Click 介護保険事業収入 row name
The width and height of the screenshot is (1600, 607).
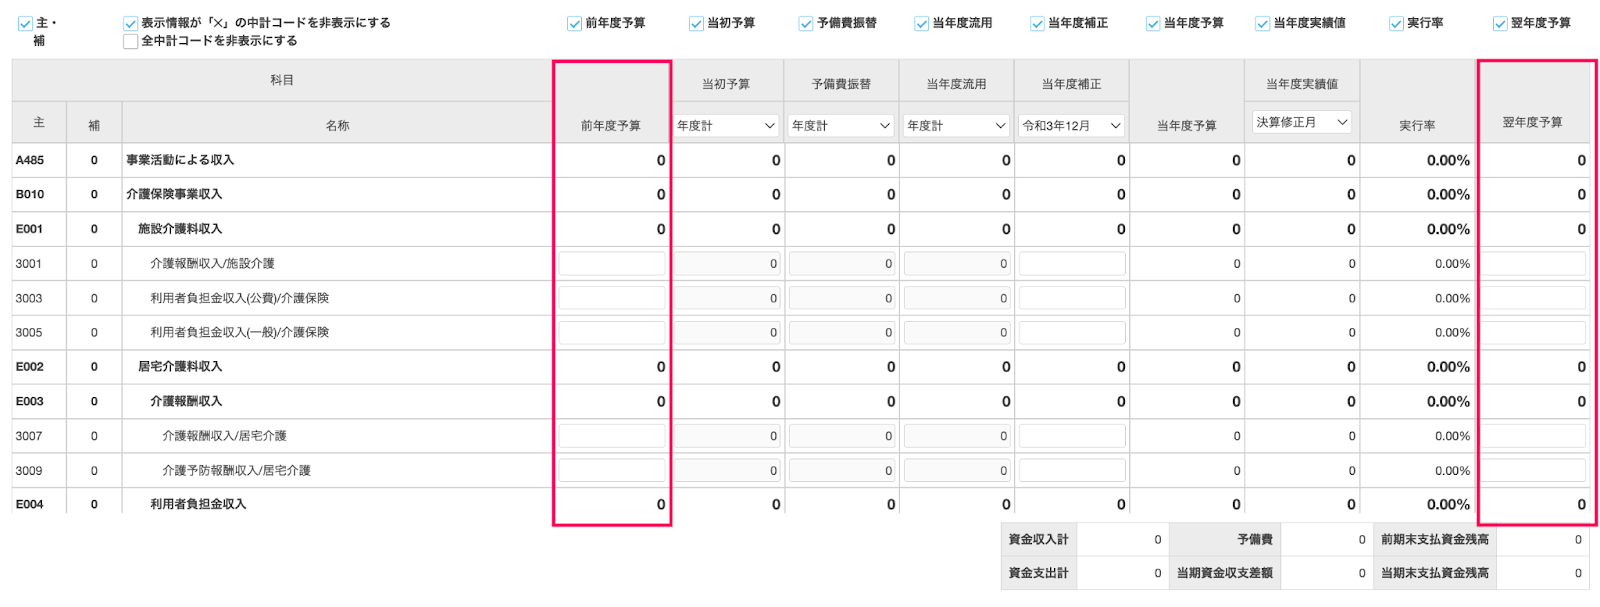(x=174, y=194)
